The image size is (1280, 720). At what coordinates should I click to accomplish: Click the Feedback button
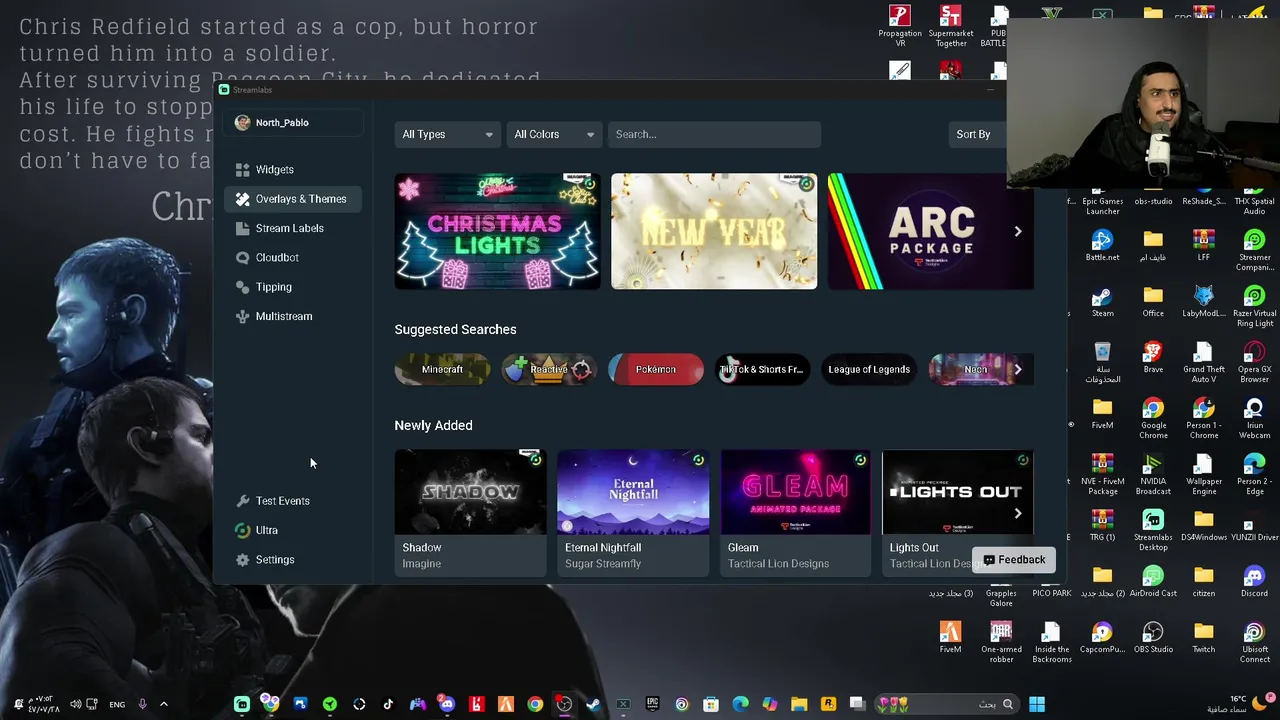(1013, 560)
